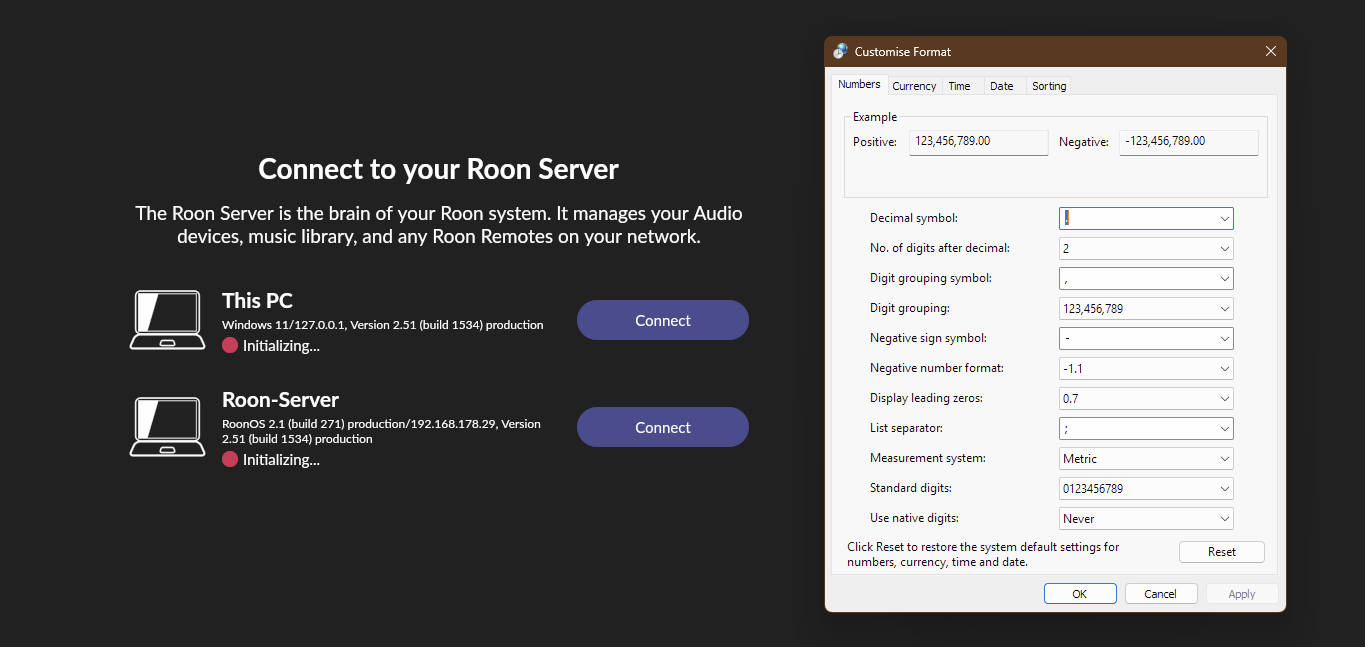This screenshot has width=1365, height=647.
Task: Click the Negative example field
Action: [x=1188, y=142]
